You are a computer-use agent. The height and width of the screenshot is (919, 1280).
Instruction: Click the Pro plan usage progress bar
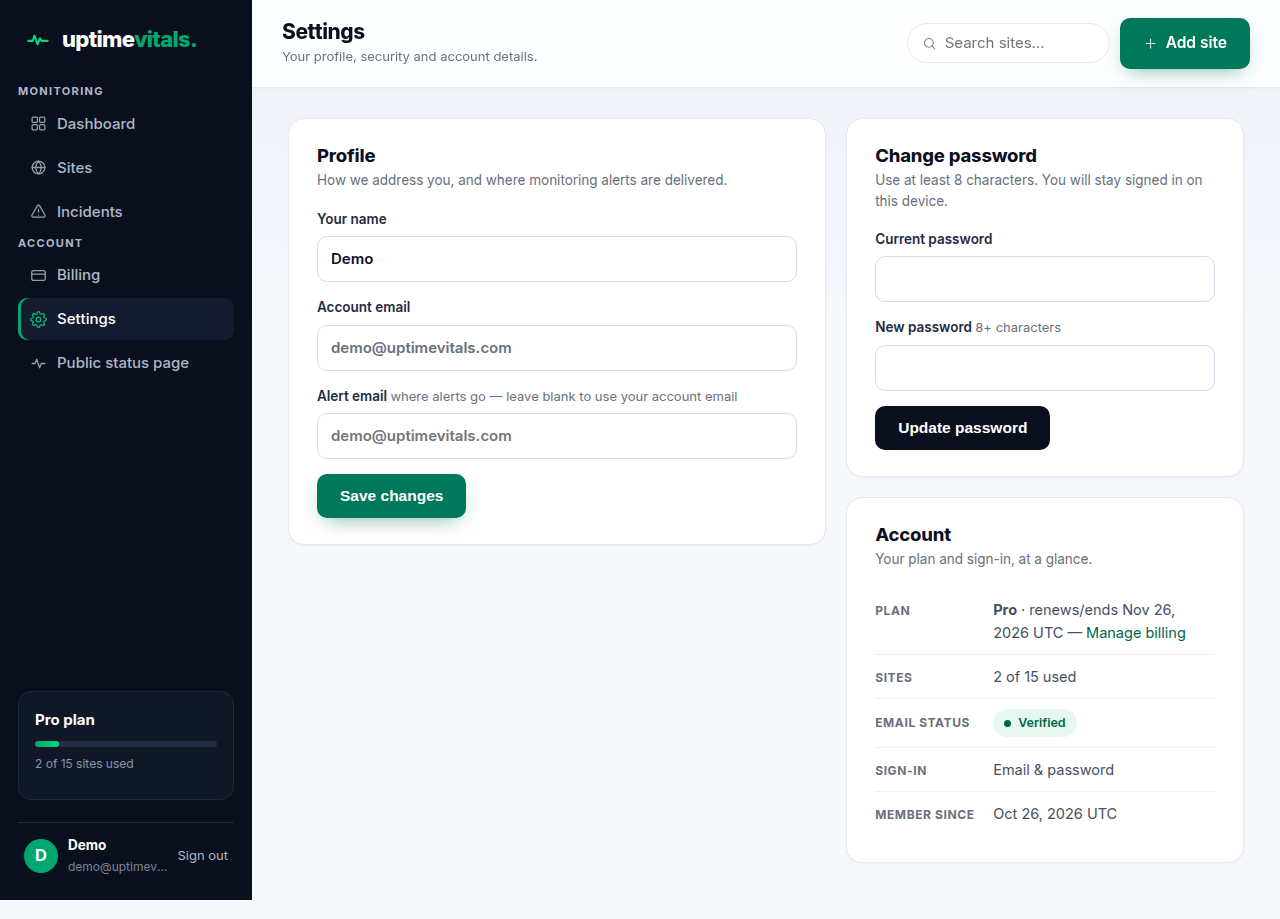tap(126, 744)
